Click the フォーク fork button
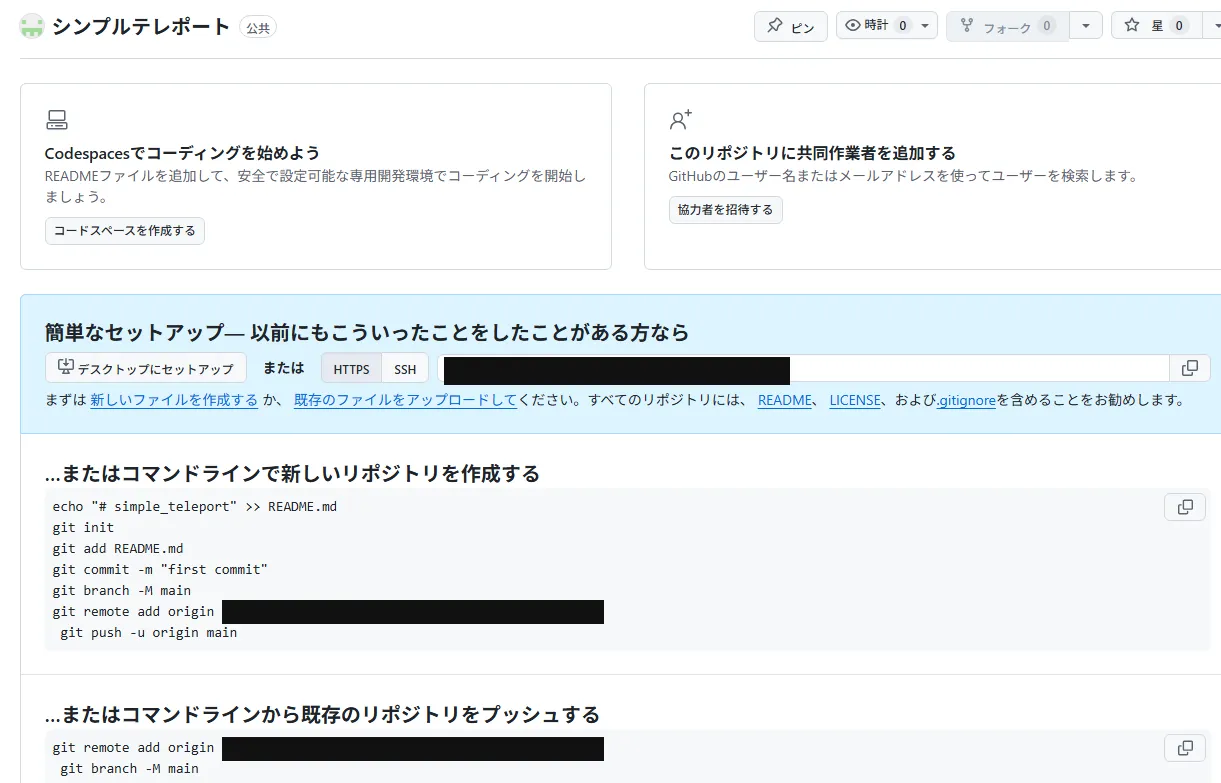The height and width of the screenshot is (783, 1221). (x=1007, y=26)
